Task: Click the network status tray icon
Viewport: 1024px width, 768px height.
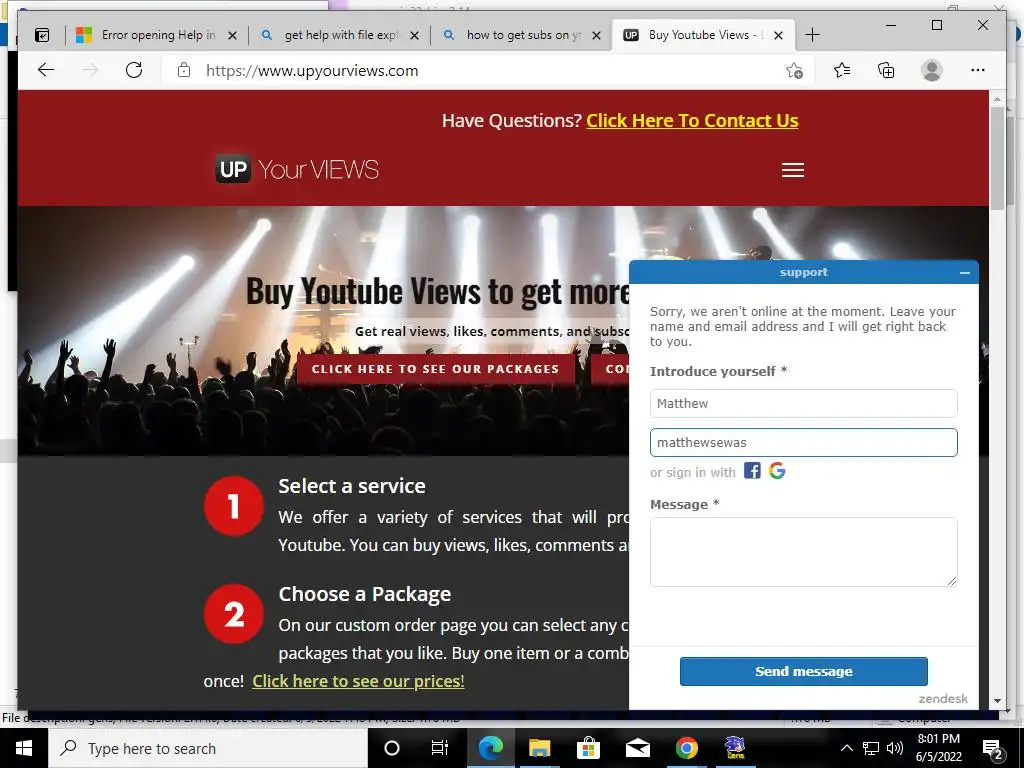Action: tap(871, 748)
